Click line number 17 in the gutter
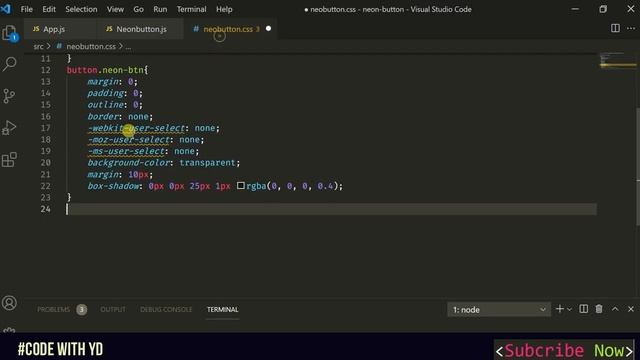Image resolution: width=640 pixels, height=360 pixels. (46, 128)
